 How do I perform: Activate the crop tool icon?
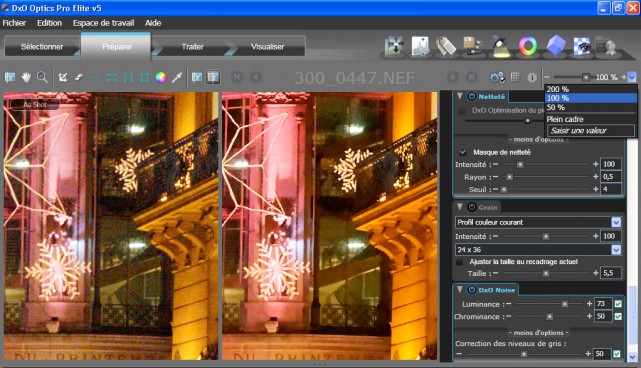pos(63,77)
